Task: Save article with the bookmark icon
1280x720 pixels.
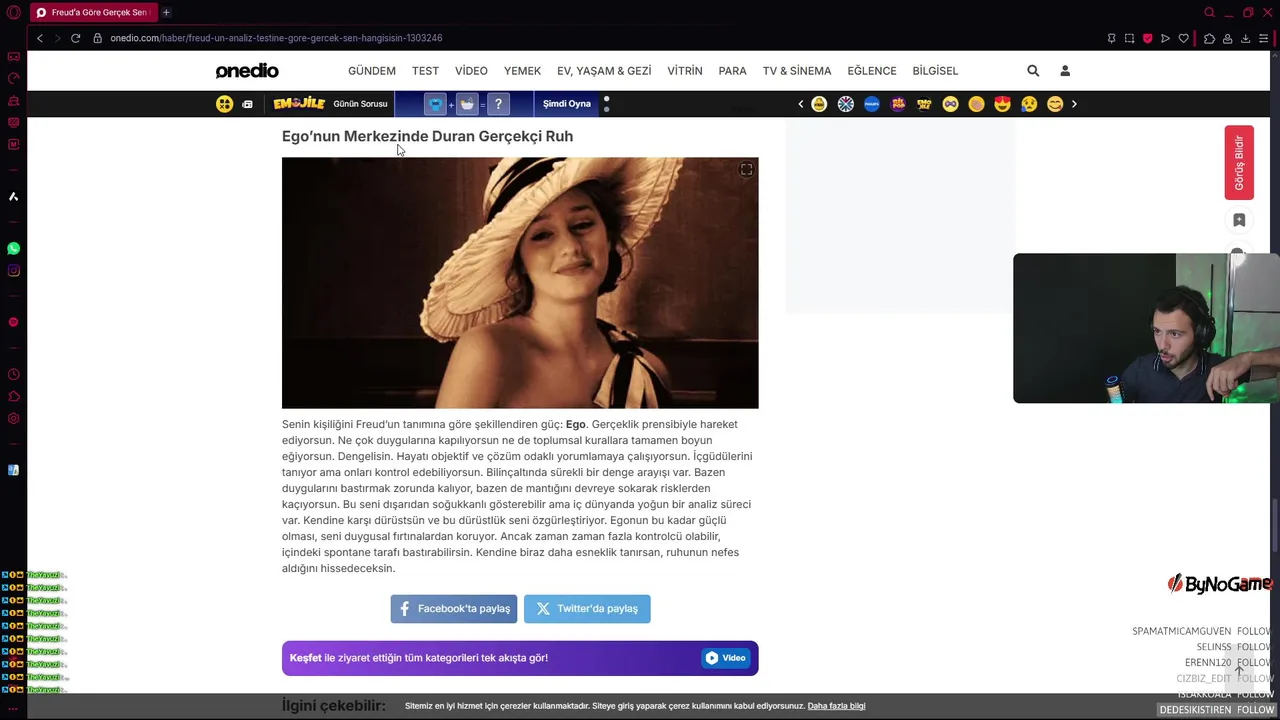Action: (1239, 220)
